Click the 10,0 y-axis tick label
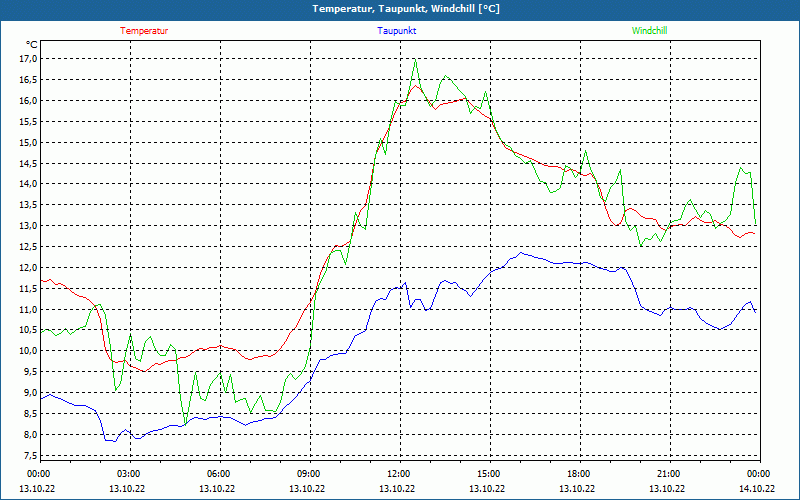 27,351
